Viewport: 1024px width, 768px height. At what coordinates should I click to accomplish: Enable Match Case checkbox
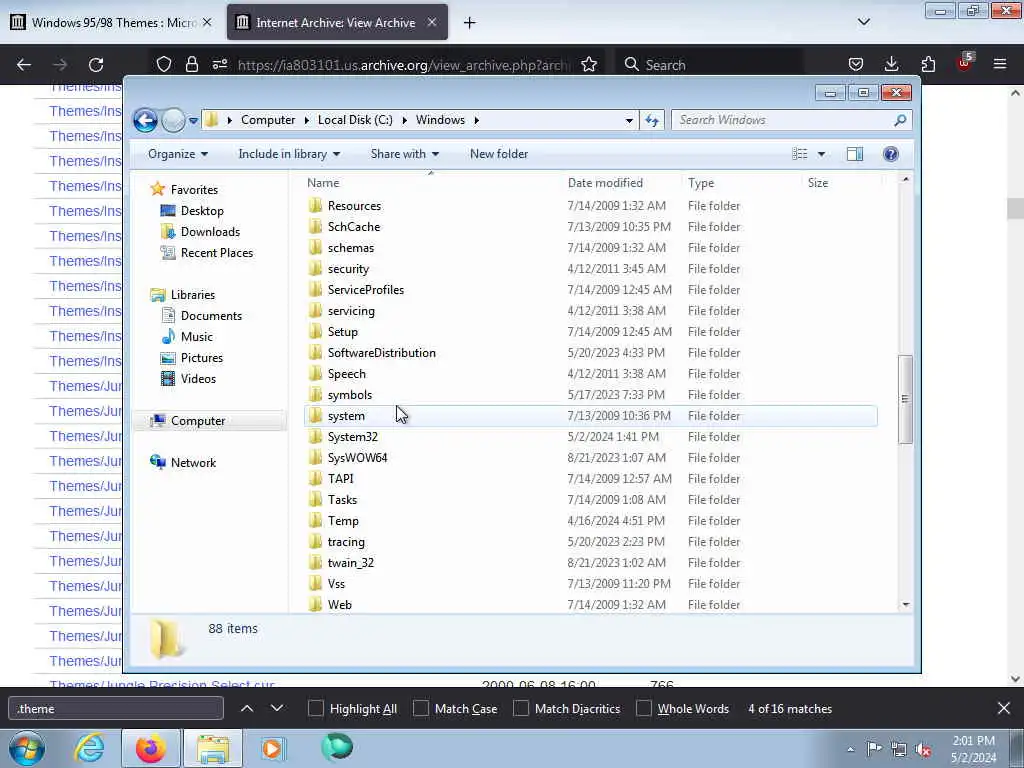click(x=421, y=709)
